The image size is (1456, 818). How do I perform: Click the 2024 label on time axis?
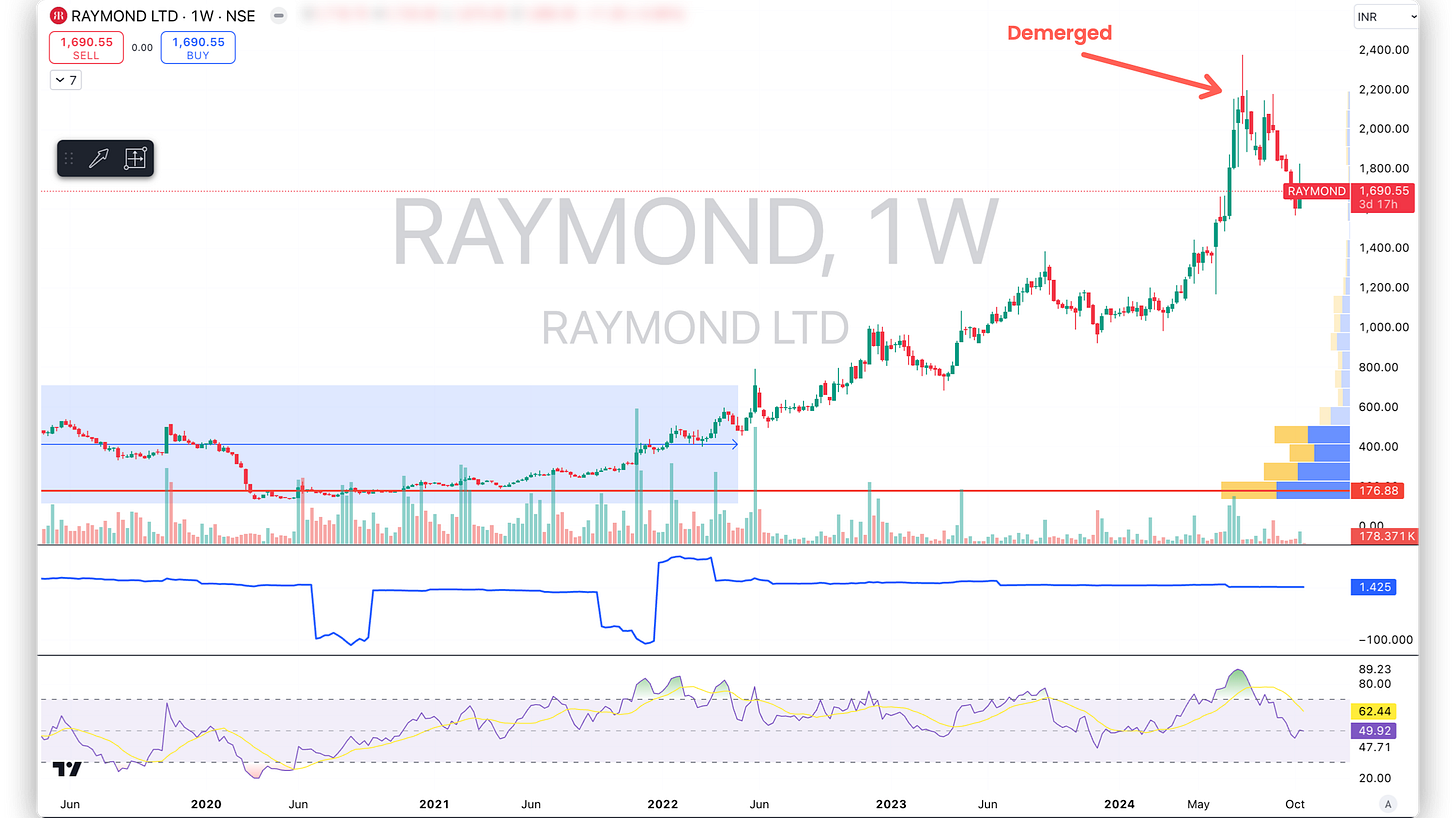[x=1119, y=804]
